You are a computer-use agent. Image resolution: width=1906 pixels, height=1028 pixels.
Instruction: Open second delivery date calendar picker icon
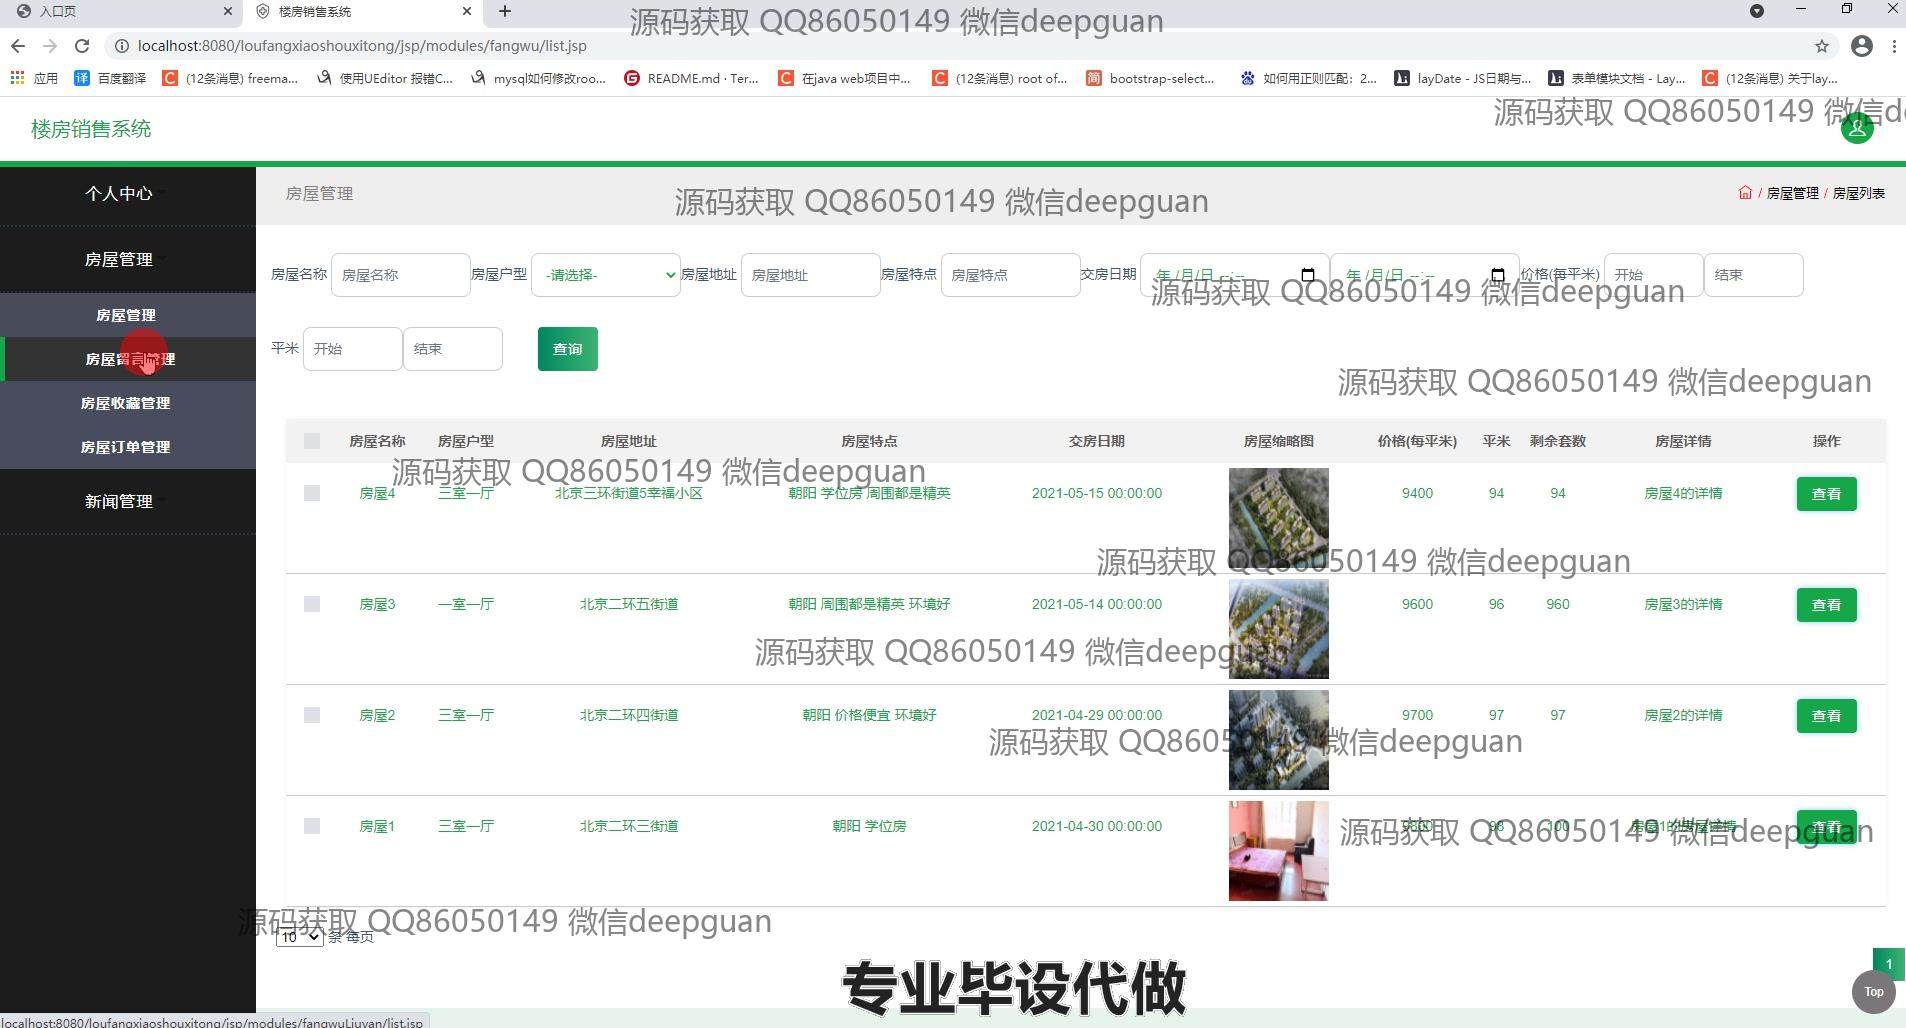click(x=1497, y=275)
